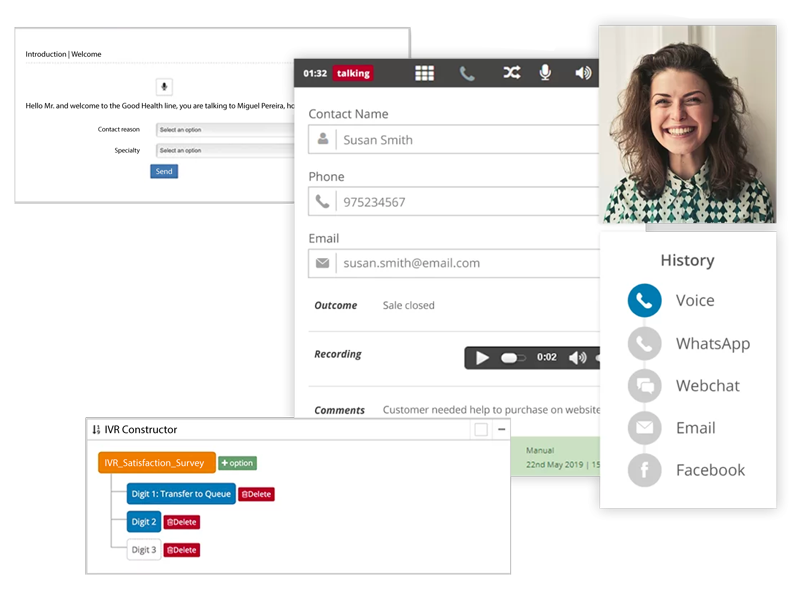Open the dialpad grid icon
Screen dimensions: 800x602
coord(425,73)
